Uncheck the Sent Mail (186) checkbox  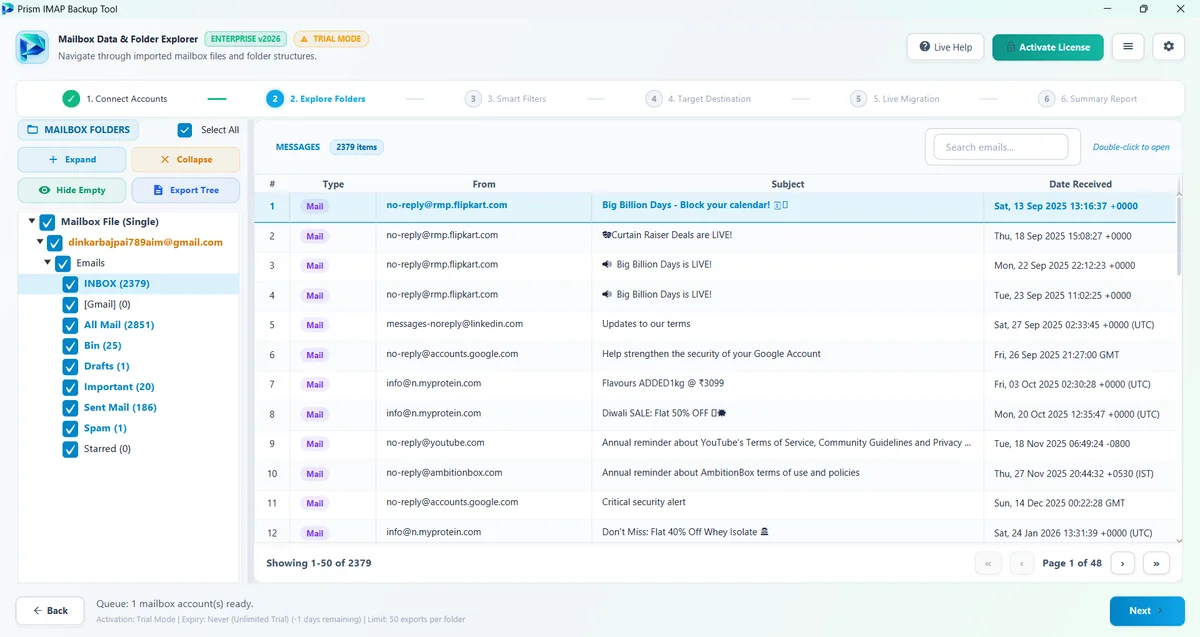(x=70, y=408)
